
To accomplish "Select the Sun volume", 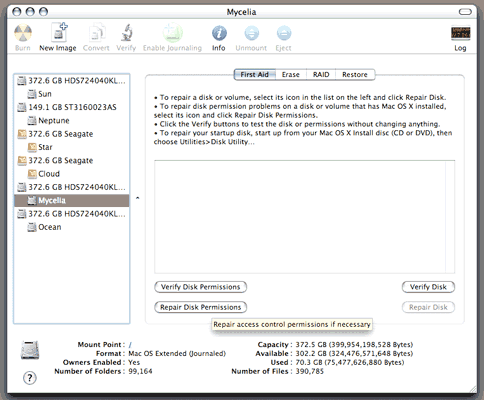I will [72, 94].
